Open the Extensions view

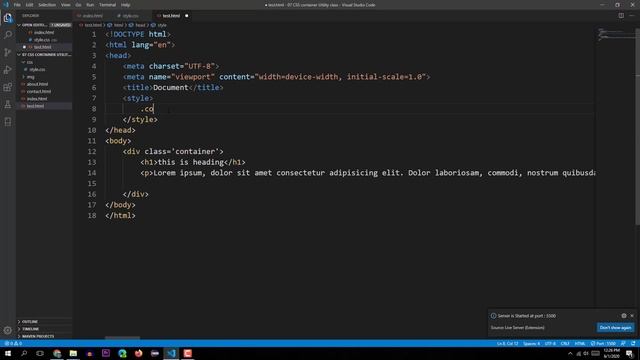(x=8, y=87)
